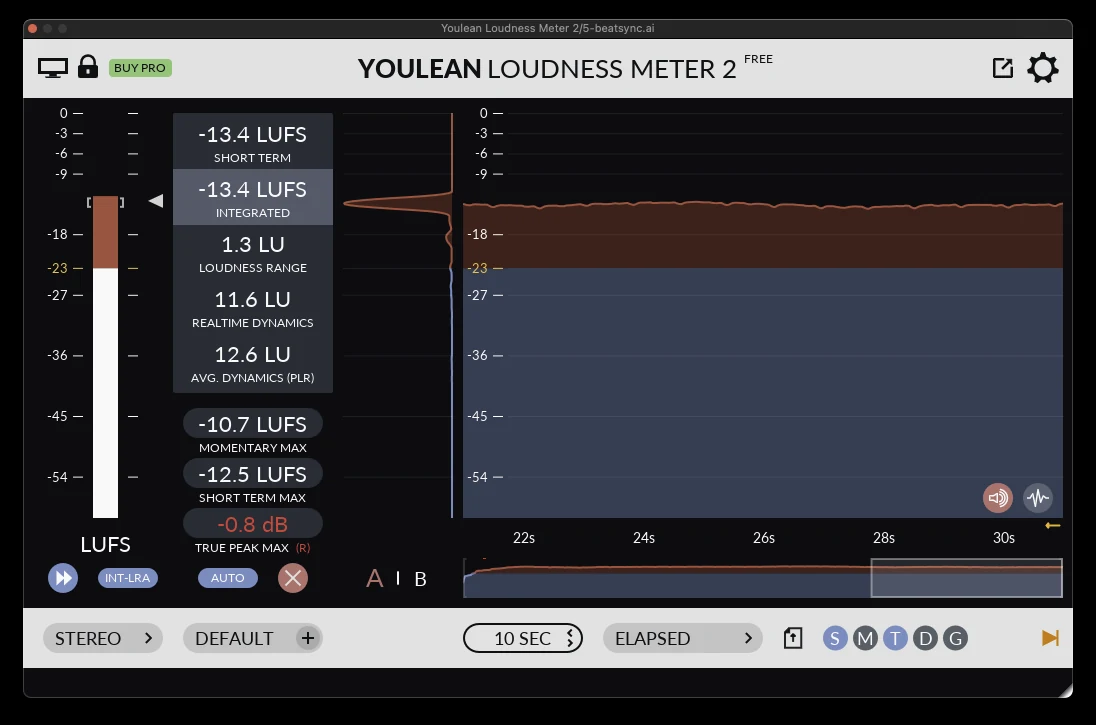Select state B
The image size is (1096, 725).
420,579
